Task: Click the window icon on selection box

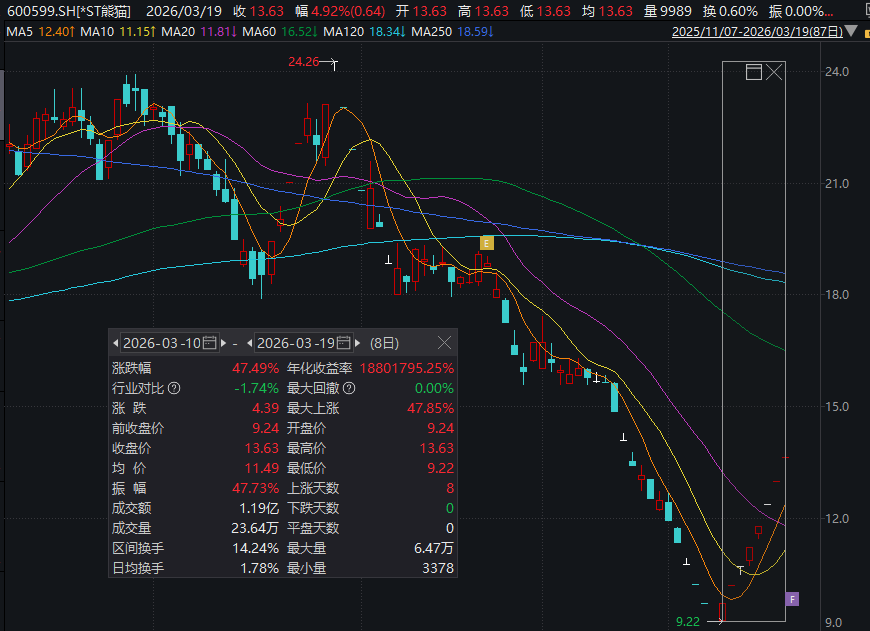Action: 754,72
